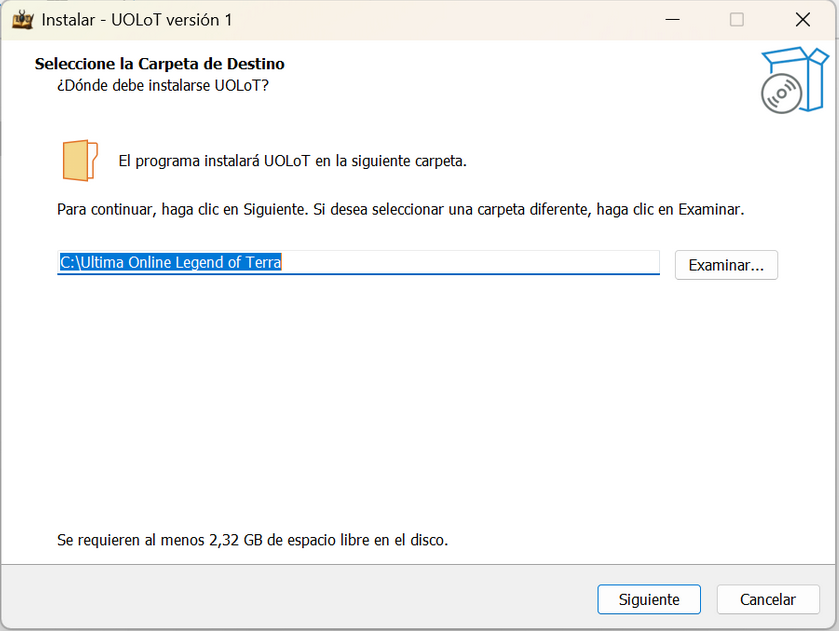Click the installer app icon in title bar
Screen dimensions: 839x631
22,20
